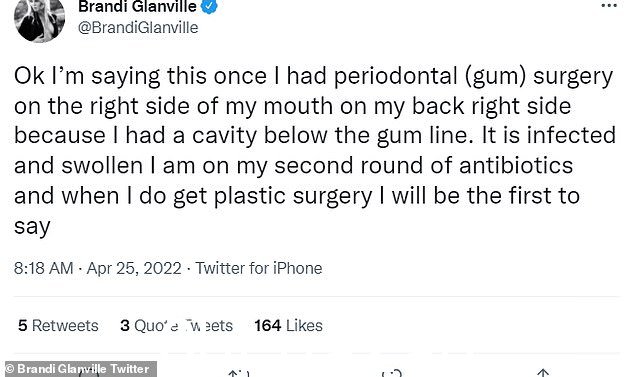Click the last word 'say' of the tweet
Screen dimensions: 634x377
[x=32, y=227]
